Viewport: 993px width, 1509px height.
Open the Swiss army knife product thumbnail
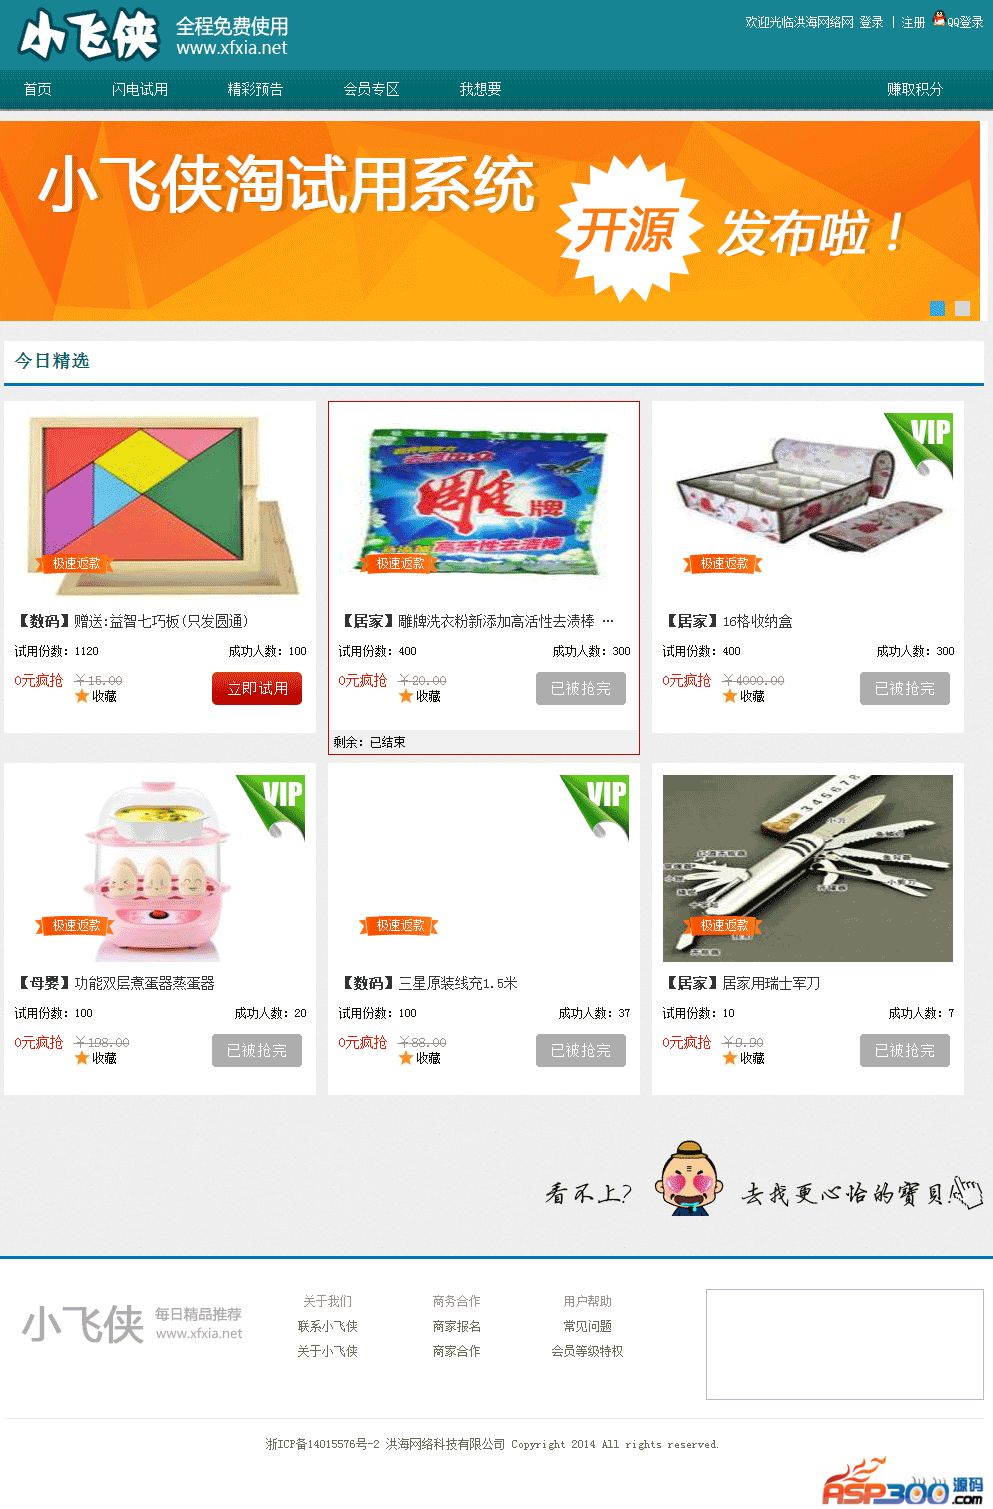click(808, 868)
